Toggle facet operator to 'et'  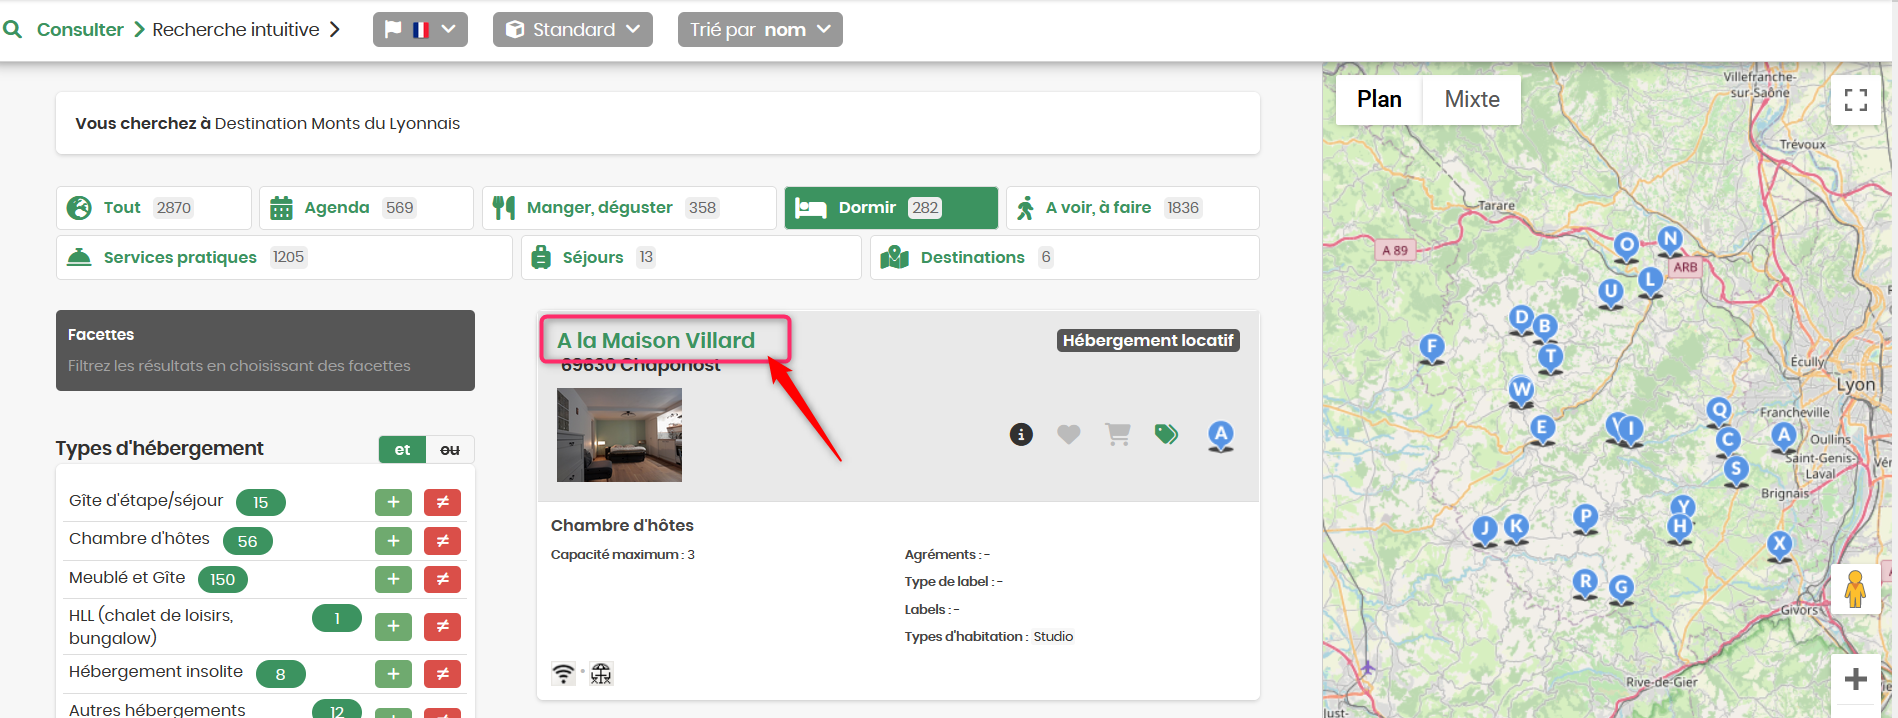click(x=402, y=450)
